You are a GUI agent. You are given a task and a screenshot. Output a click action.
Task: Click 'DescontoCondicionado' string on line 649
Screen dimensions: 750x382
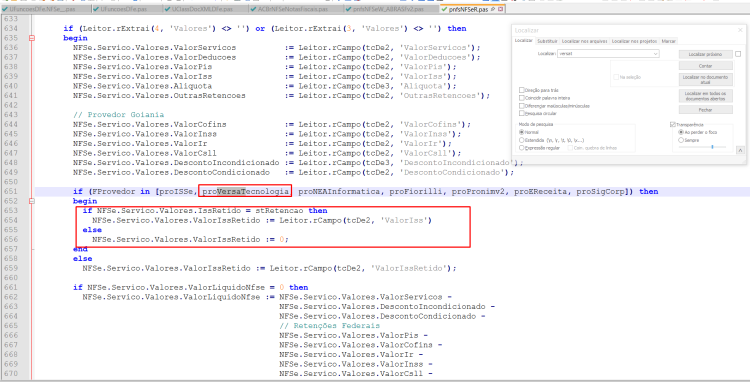coord(452,172)
